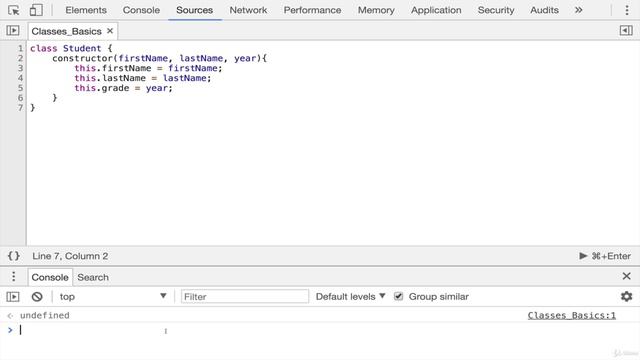The height and width of the screenshot is (360, 640).
Task: Click line number 7 in gutter
Action: tap(20, 108)
